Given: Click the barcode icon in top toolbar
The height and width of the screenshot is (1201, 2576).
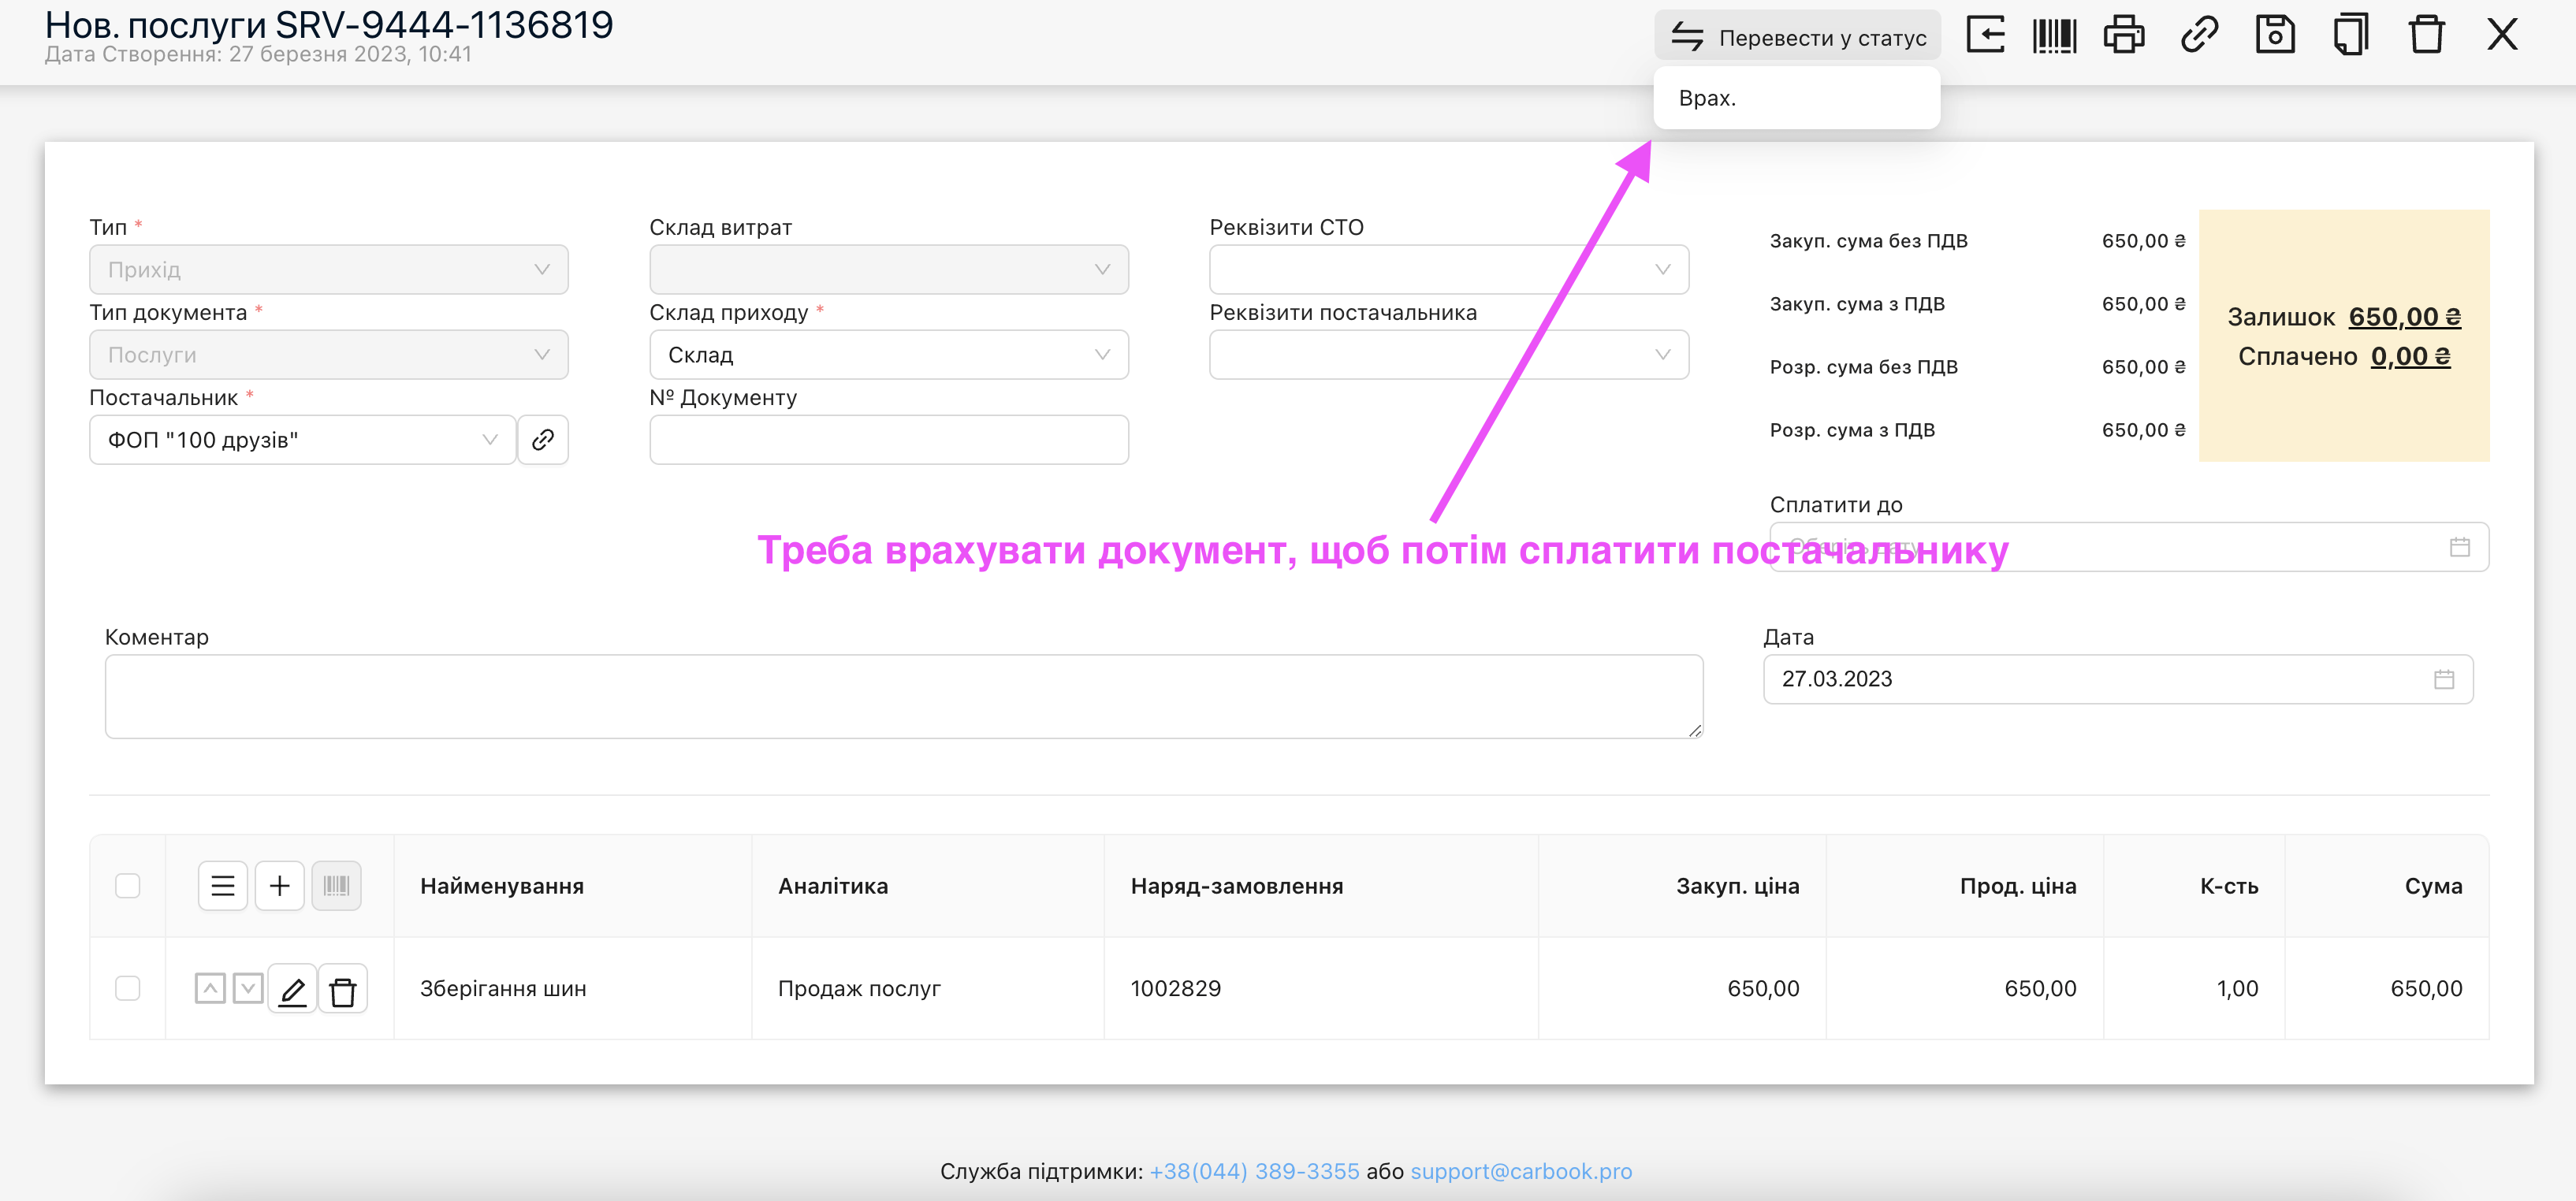Looking at the screenshot, I should [2054, 35].
